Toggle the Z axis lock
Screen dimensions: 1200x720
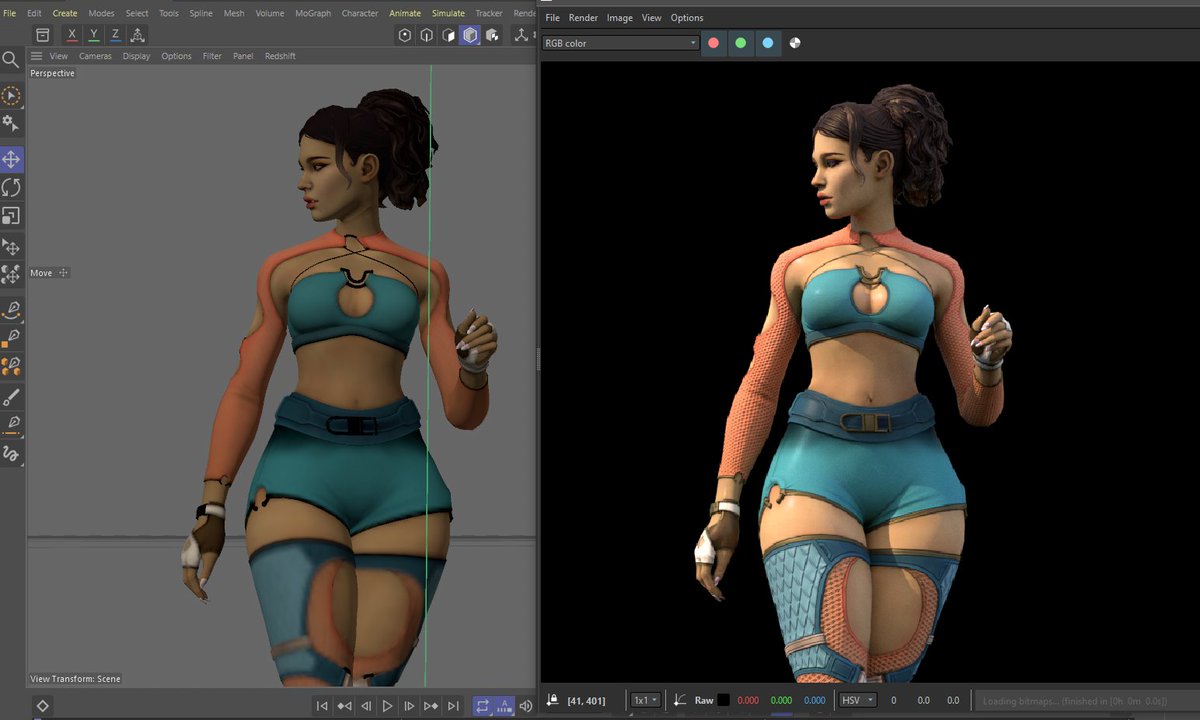tap(116, 35)
